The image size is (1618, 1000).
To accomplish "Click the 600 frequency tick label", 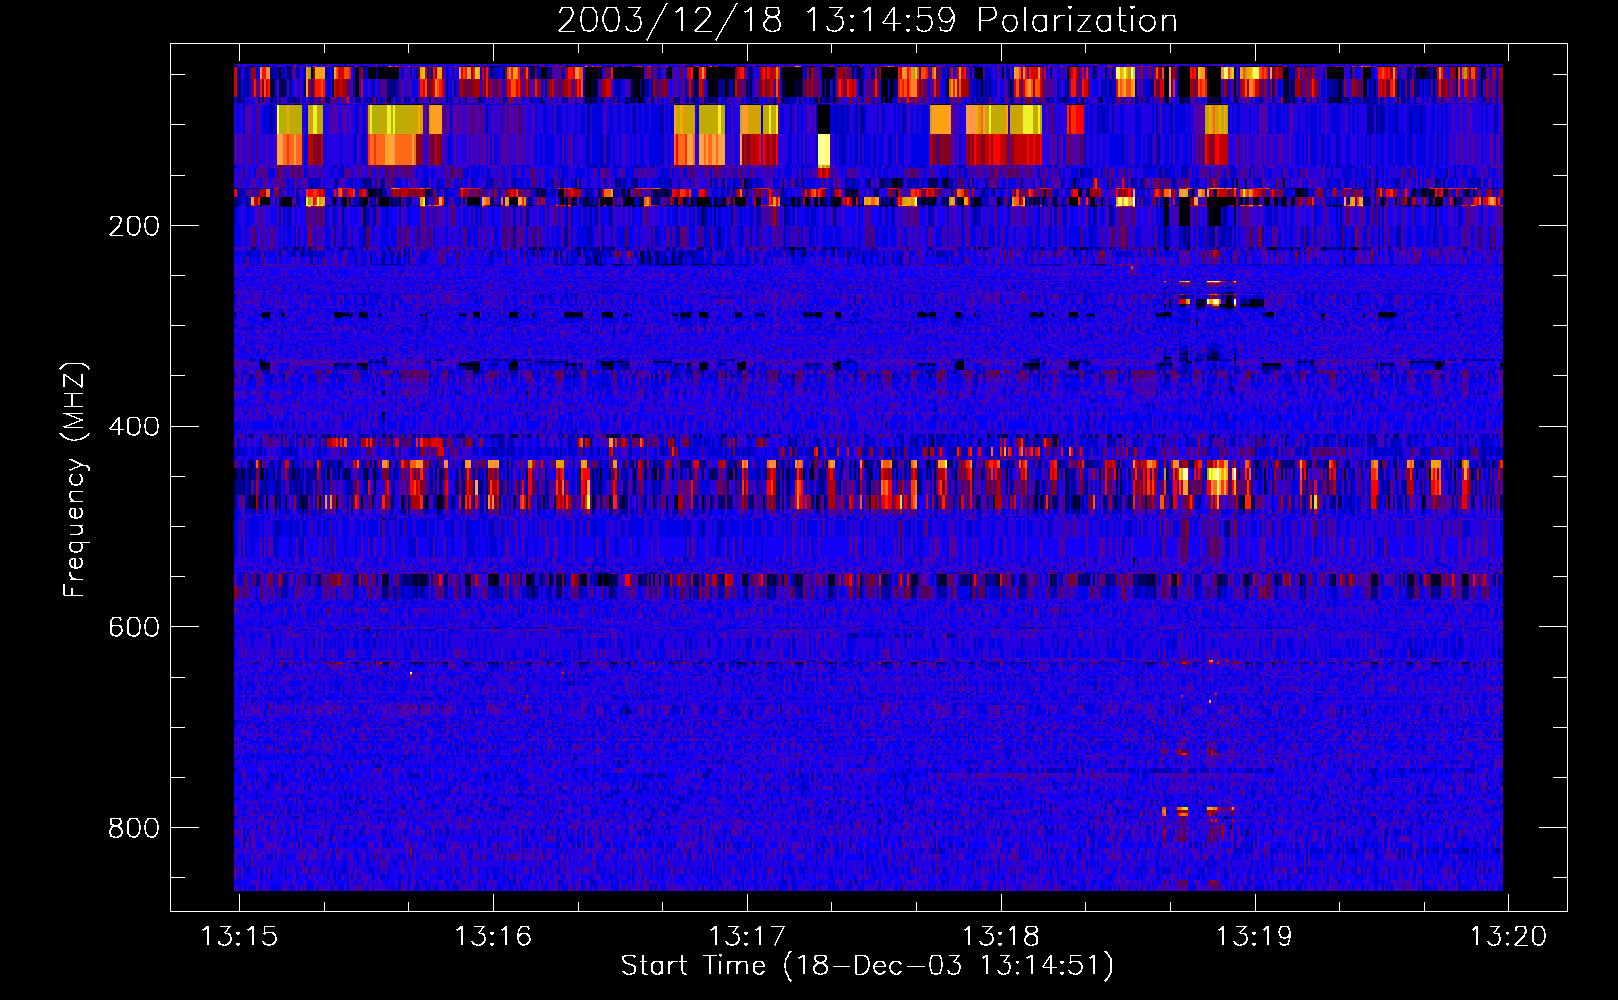I will pyautogui.click(x=134, y=627).
